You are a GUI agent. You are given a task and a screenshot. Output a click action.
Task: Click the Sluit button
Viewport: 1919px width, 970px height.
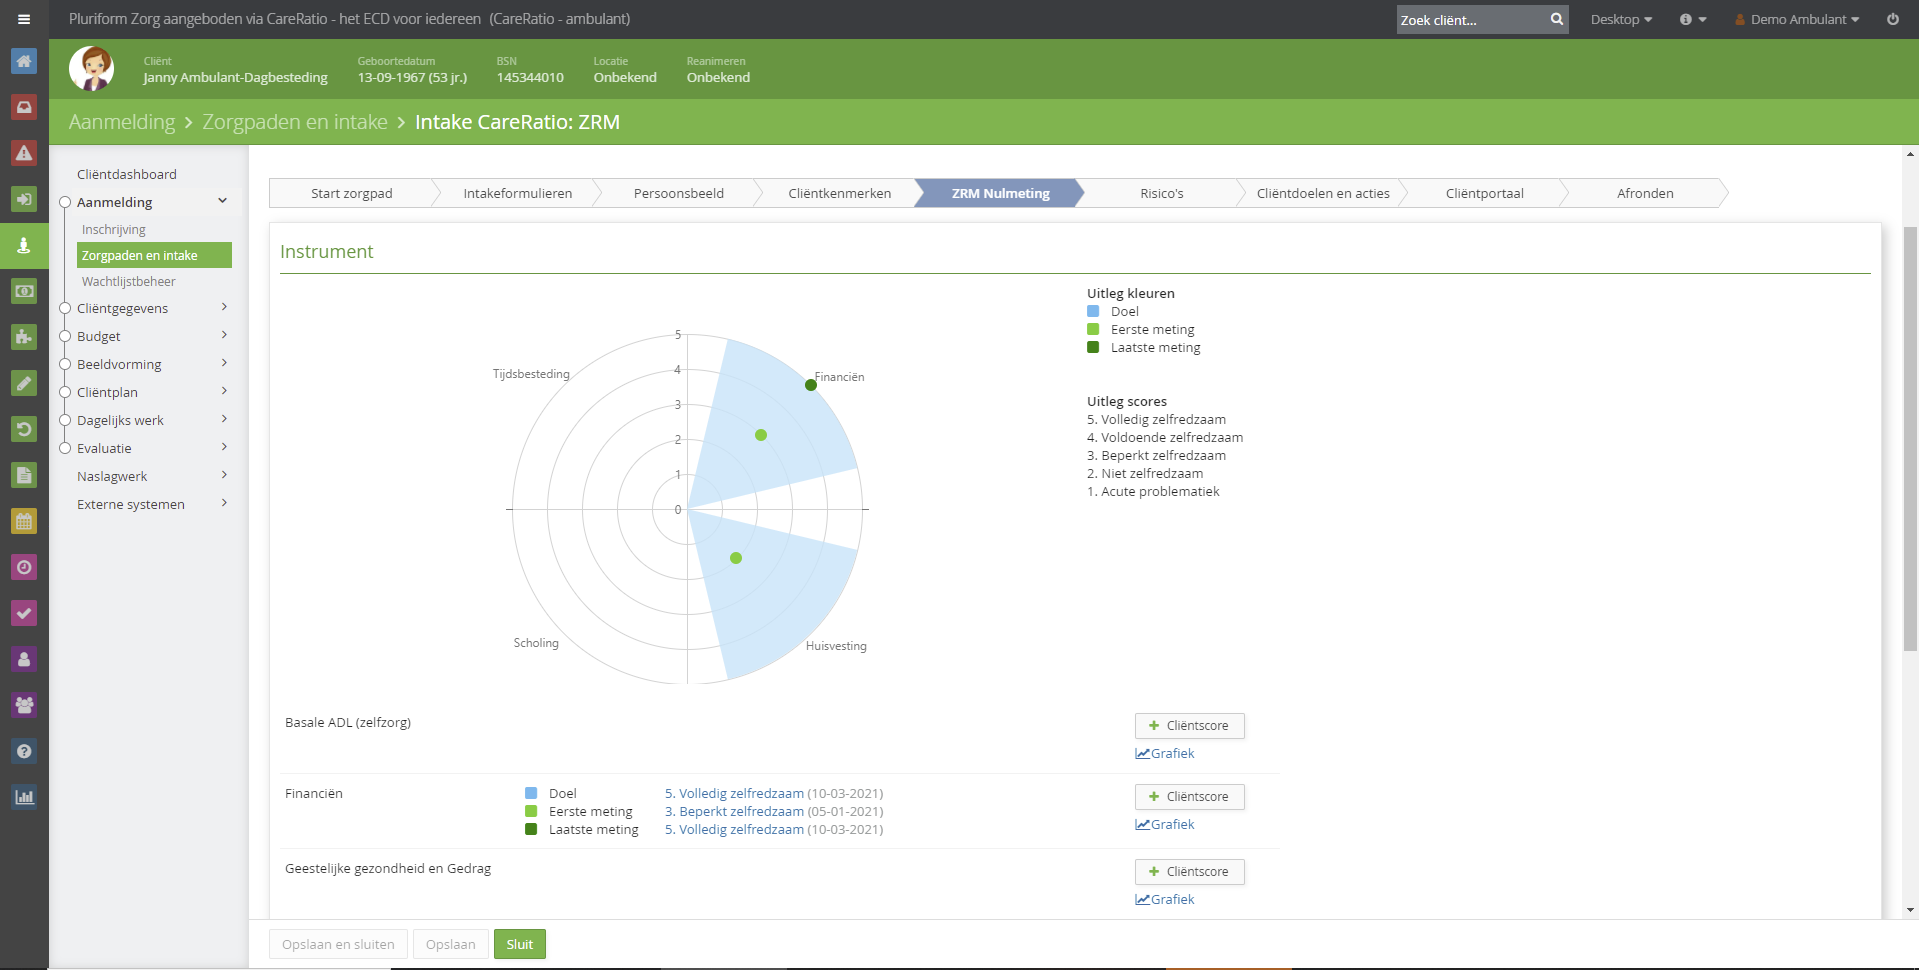[519, 944]
